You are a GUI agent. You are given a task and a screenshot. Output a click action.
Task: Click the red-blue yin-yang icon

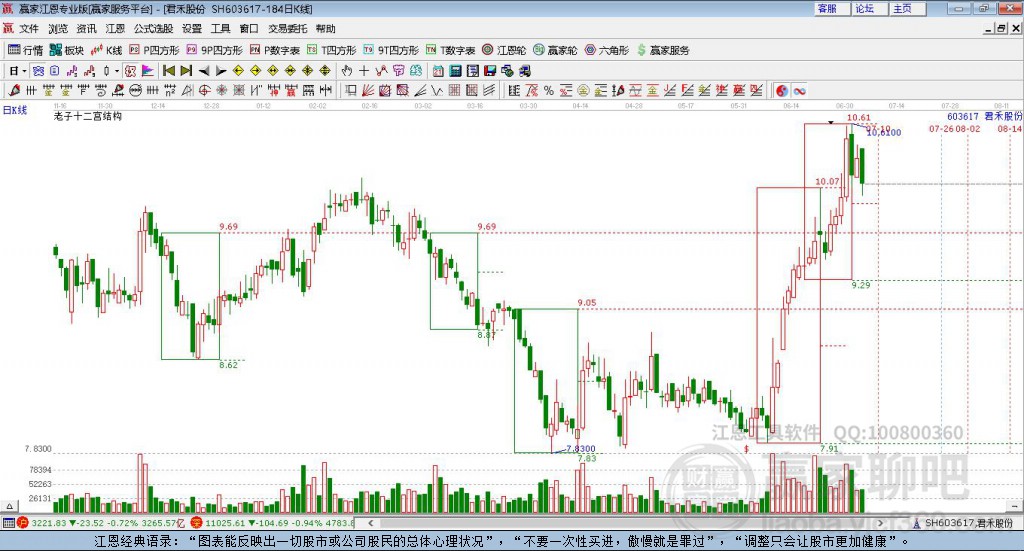pyautogui.click(x=782, y=91)
